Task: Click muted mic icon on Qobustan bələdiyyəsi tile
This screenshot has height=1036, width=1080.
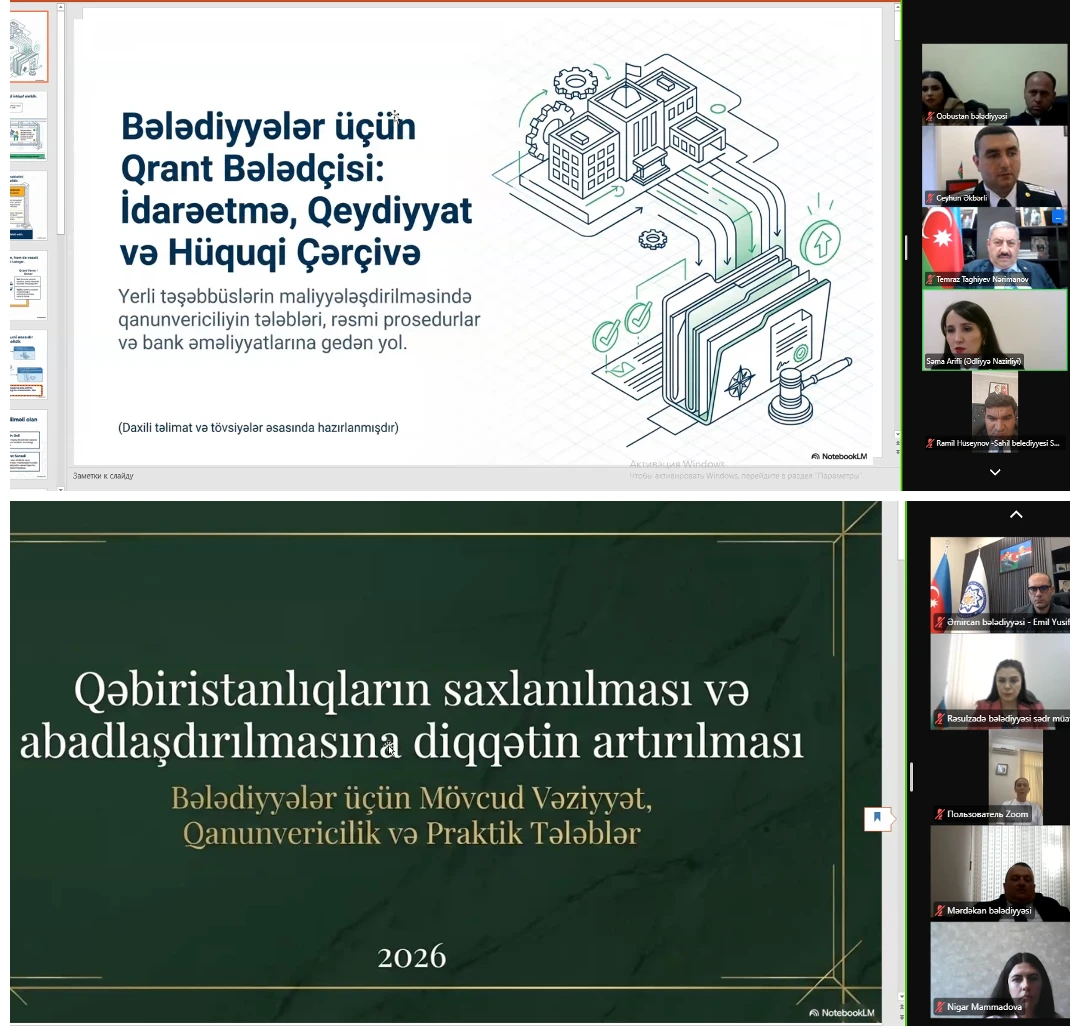Action: tap(930, 116)
